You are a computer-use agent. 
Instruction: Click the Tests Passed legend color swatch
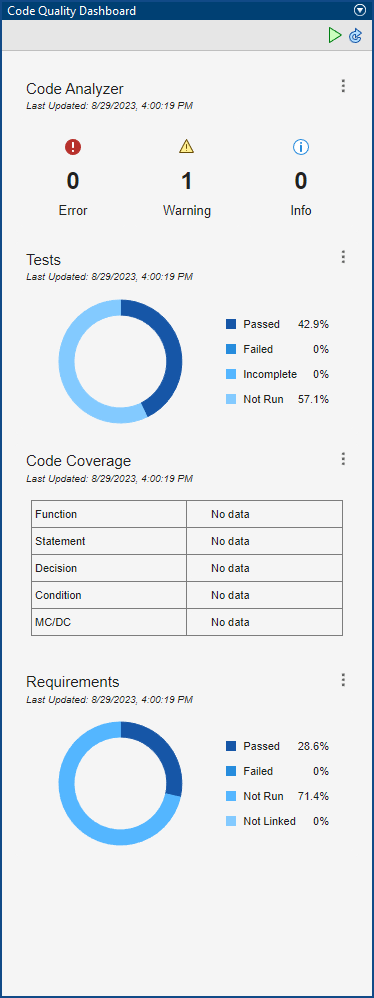231,325
